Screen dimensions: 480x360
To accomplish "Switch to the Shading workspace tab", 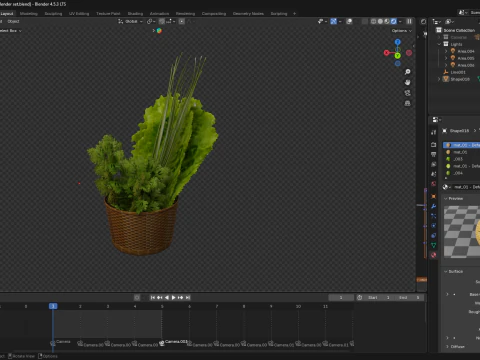I will [x=135, y=14].
